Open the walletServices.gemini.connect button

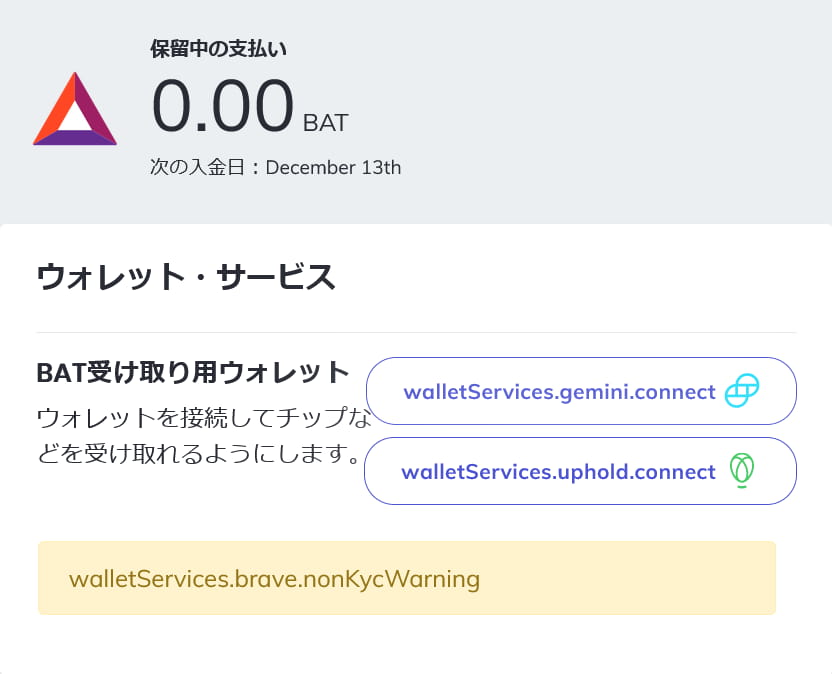580,391
